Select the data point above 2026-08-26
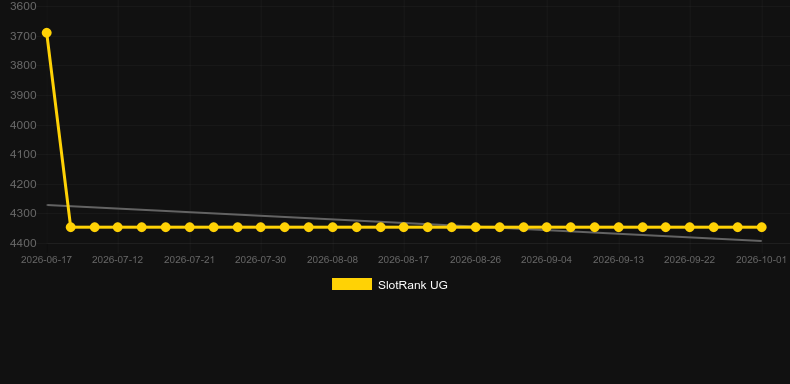Screen dimensions: 790x384 click(x=476, y=227)
